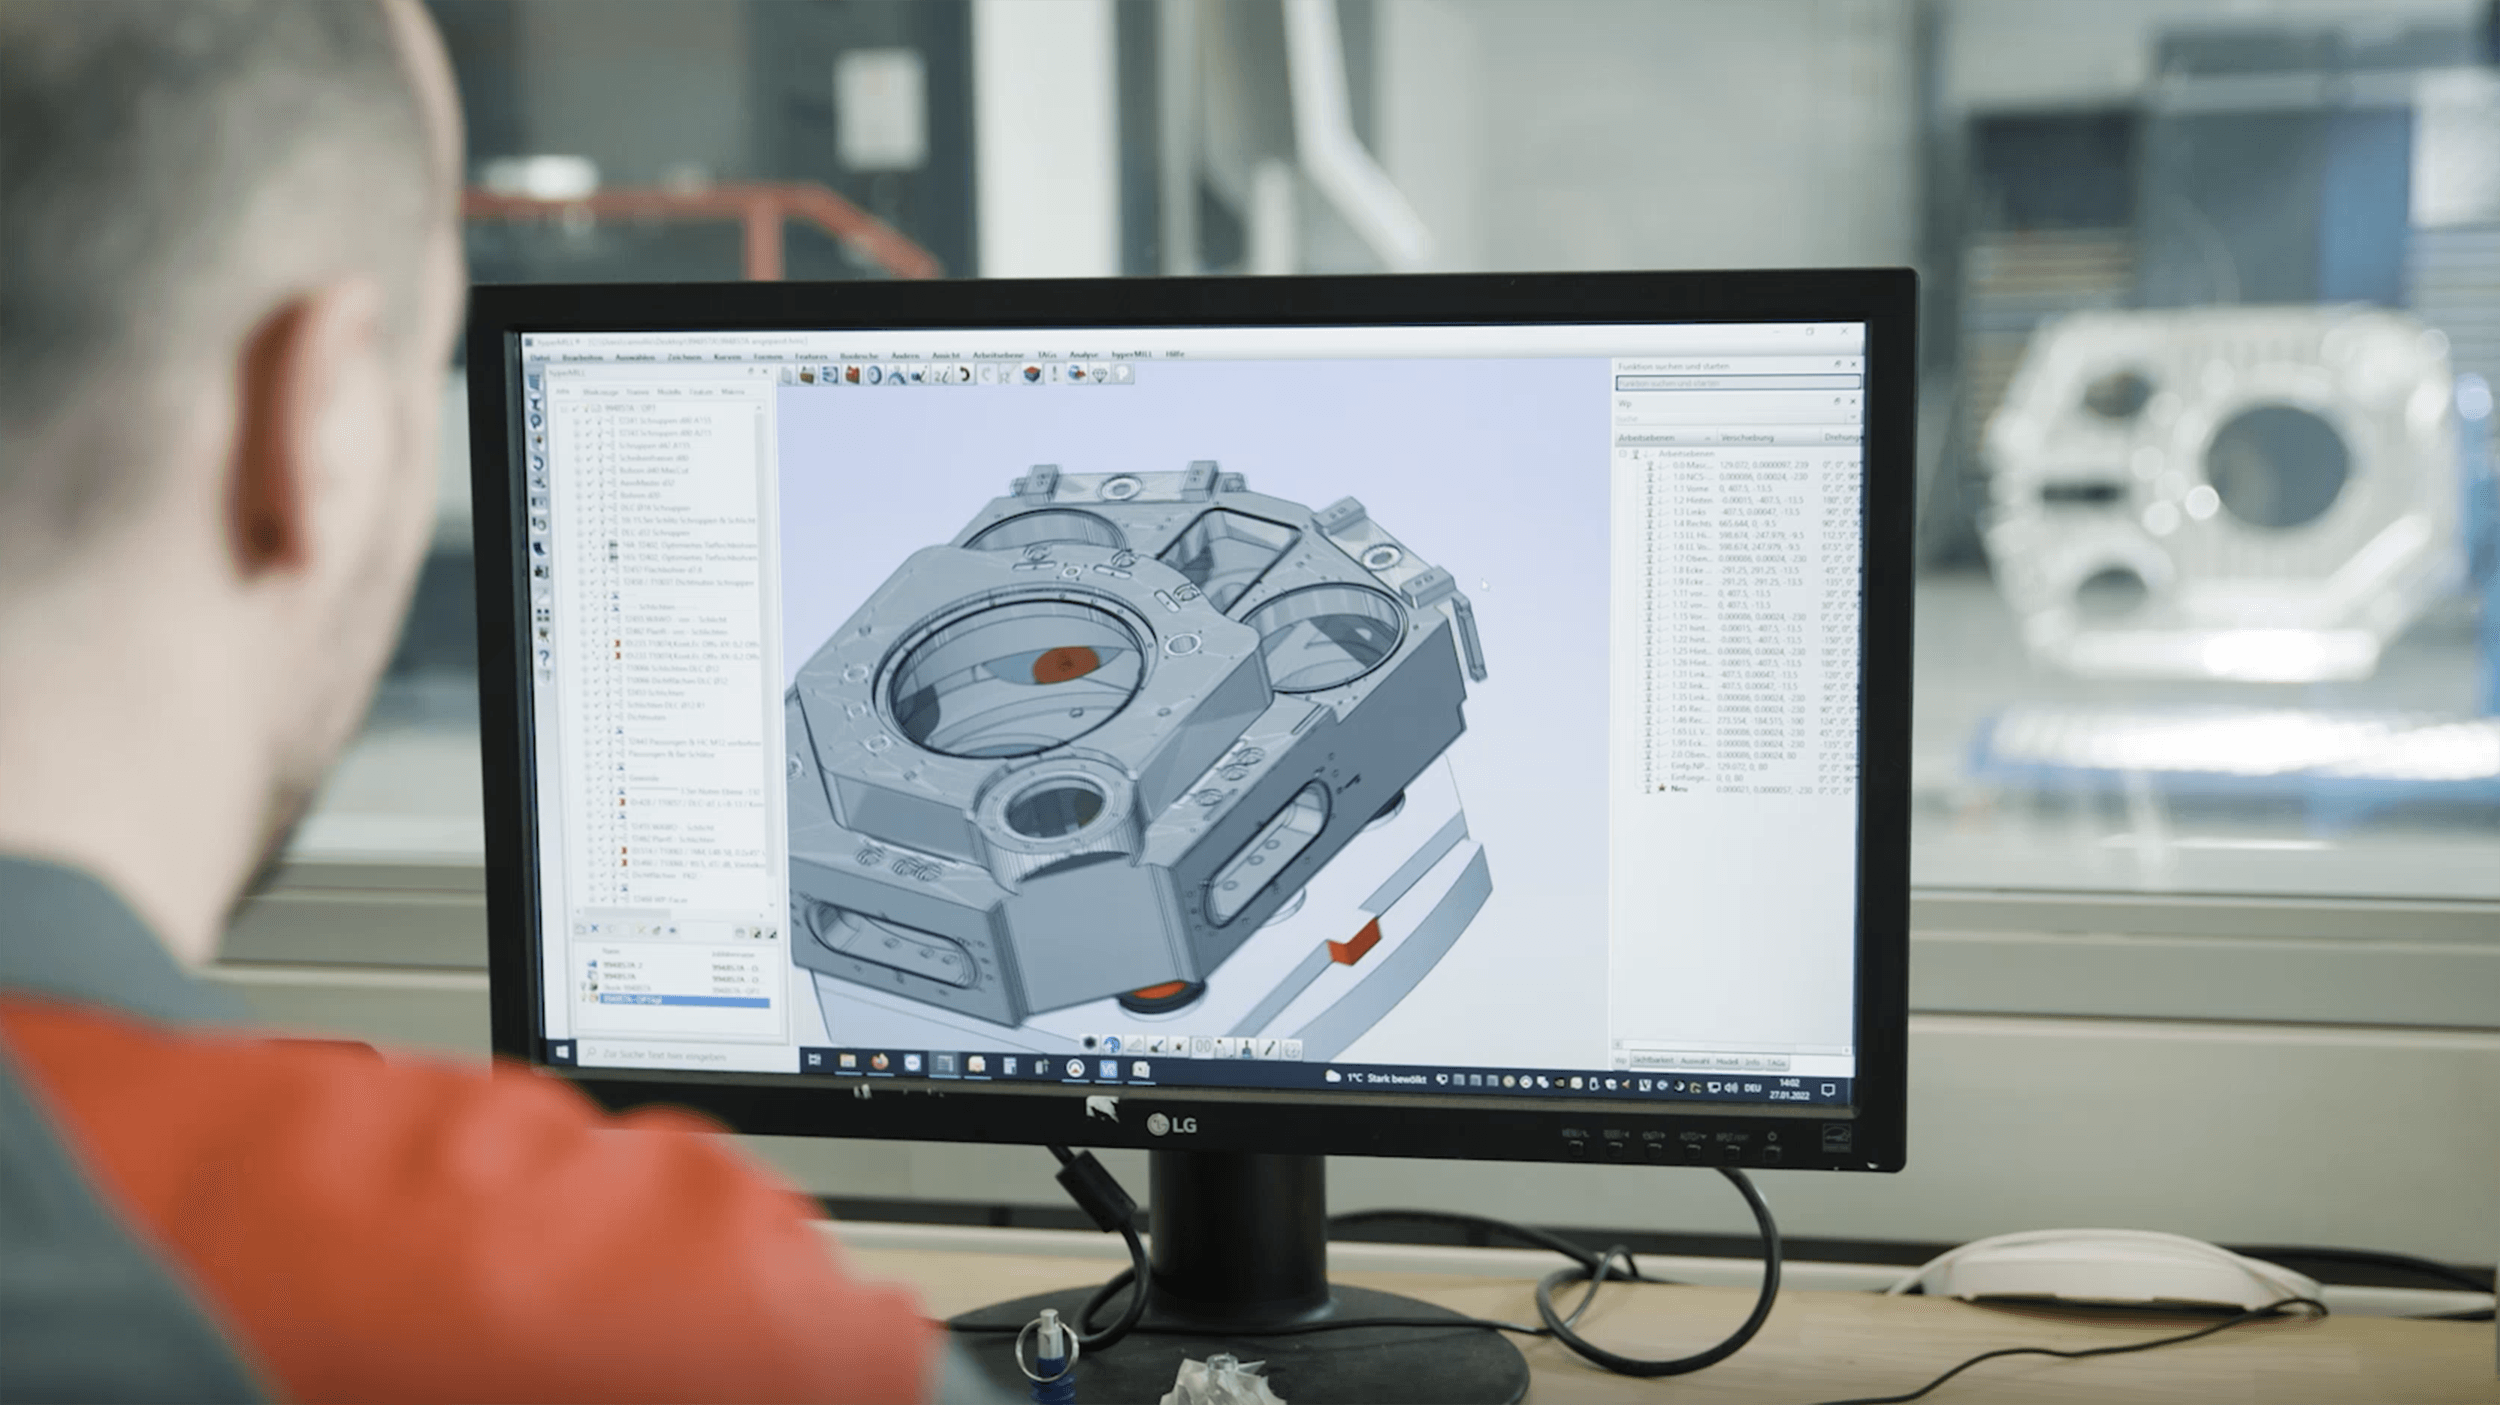The height and width of the screenshot is (1405, 2500).
Task: Click the 'Funktion suchen und starten' search field
Action: tap(1737, 383)
